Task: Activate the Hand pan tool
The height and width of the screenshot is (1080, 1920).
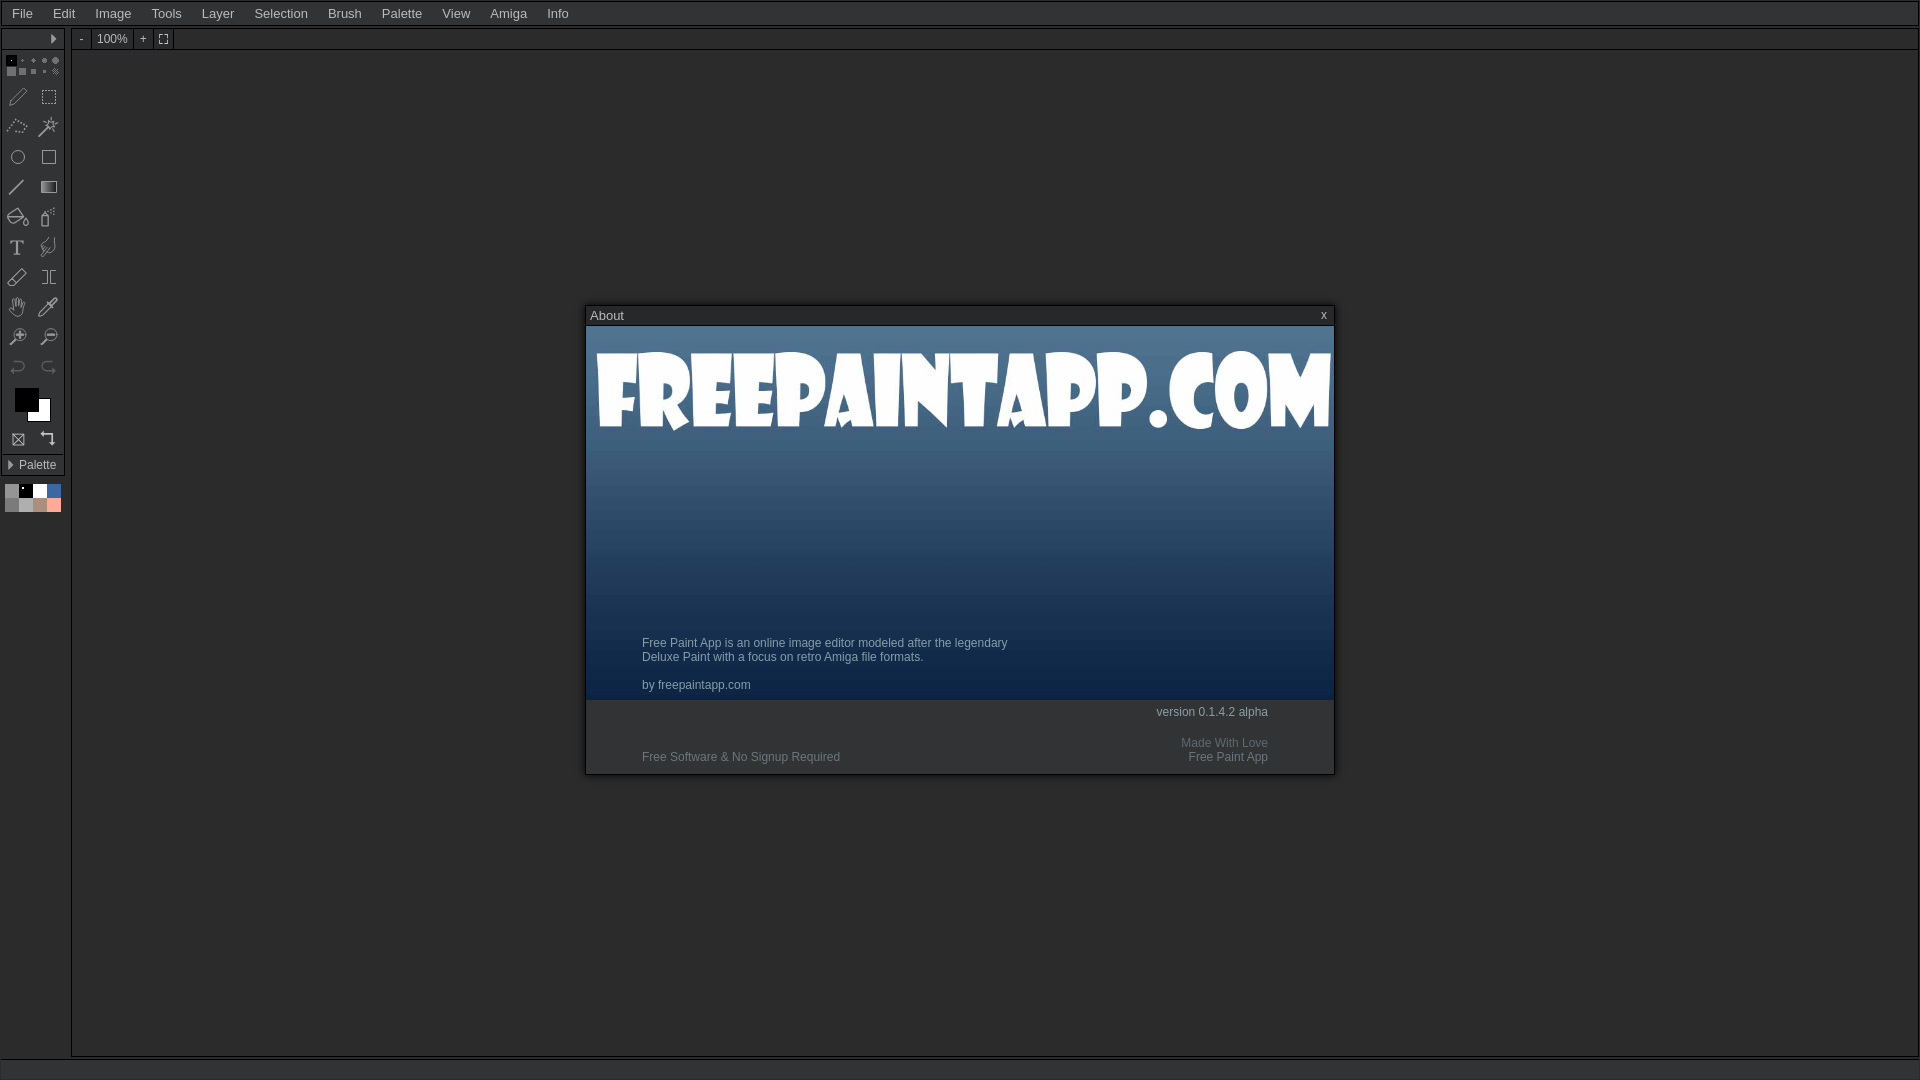Action: (x=17, y=307)
